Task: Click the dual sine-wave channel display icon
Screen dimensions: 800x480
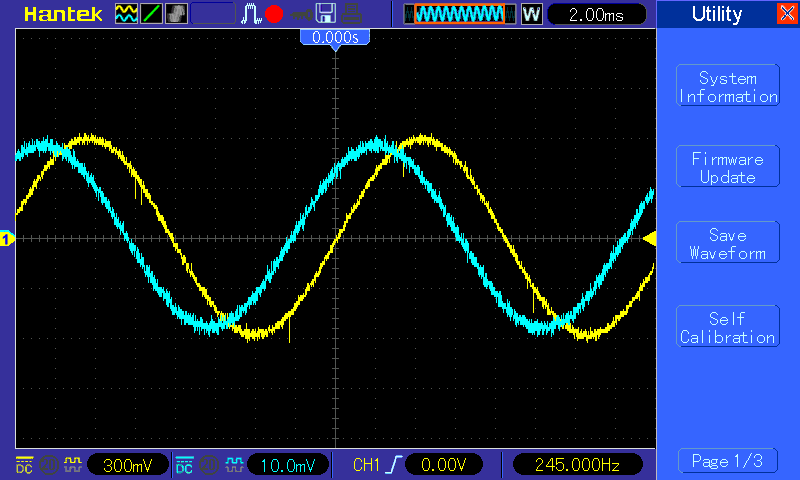Action: 126,14
